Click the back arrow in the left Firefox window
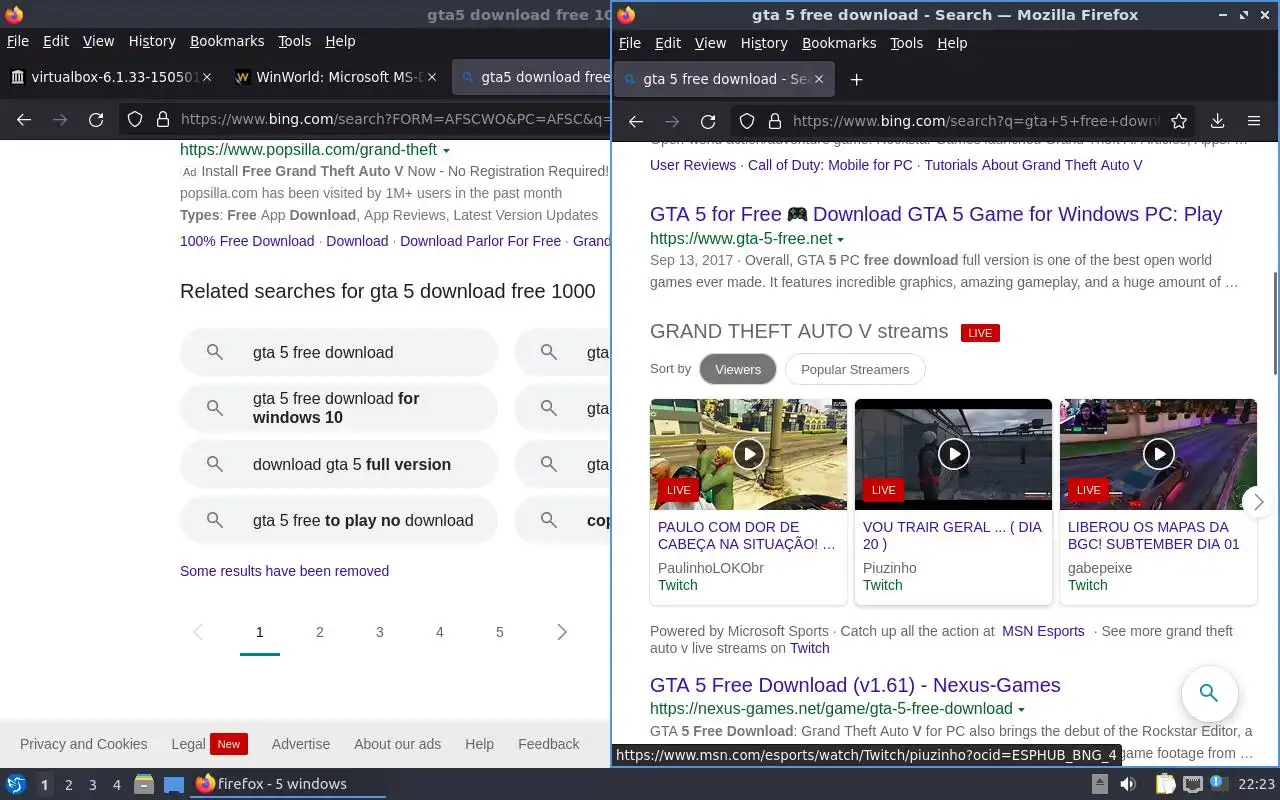Image resolution: width=1280 pixels, height=800 pixels. (24, 119)
